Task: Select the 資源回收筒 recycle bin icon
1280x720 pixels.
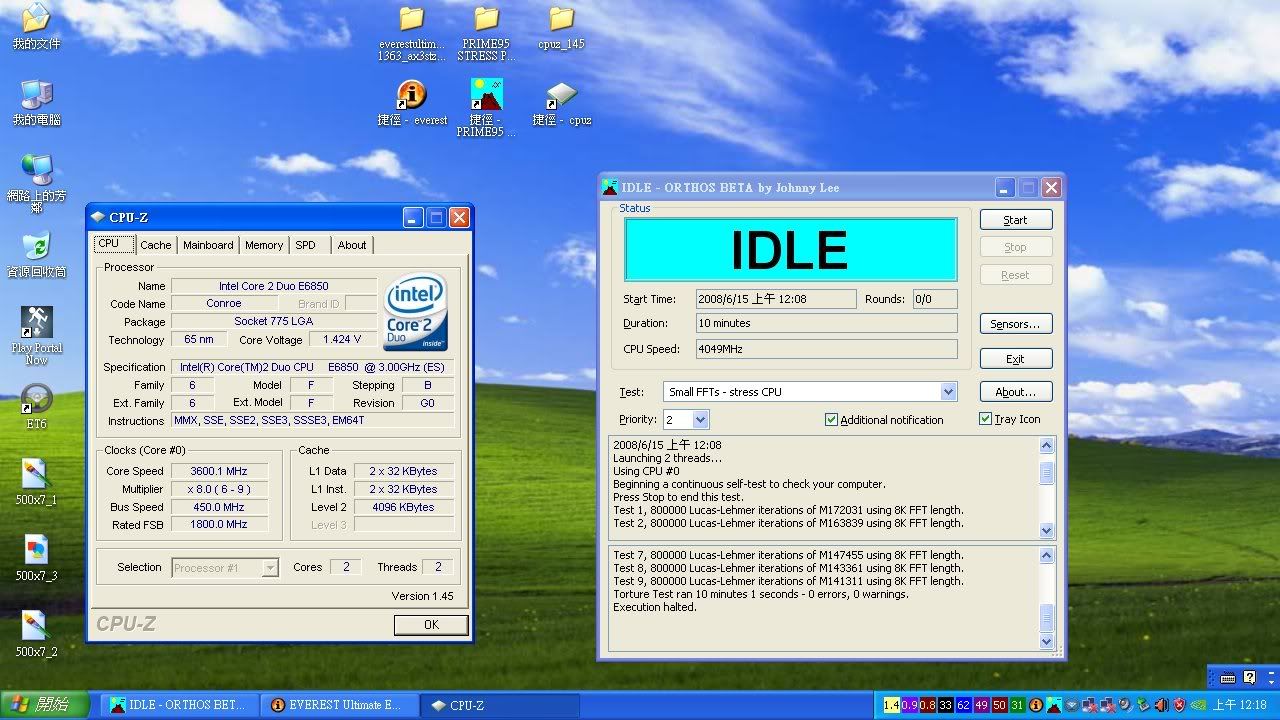Action: click(x=36, y=255)
